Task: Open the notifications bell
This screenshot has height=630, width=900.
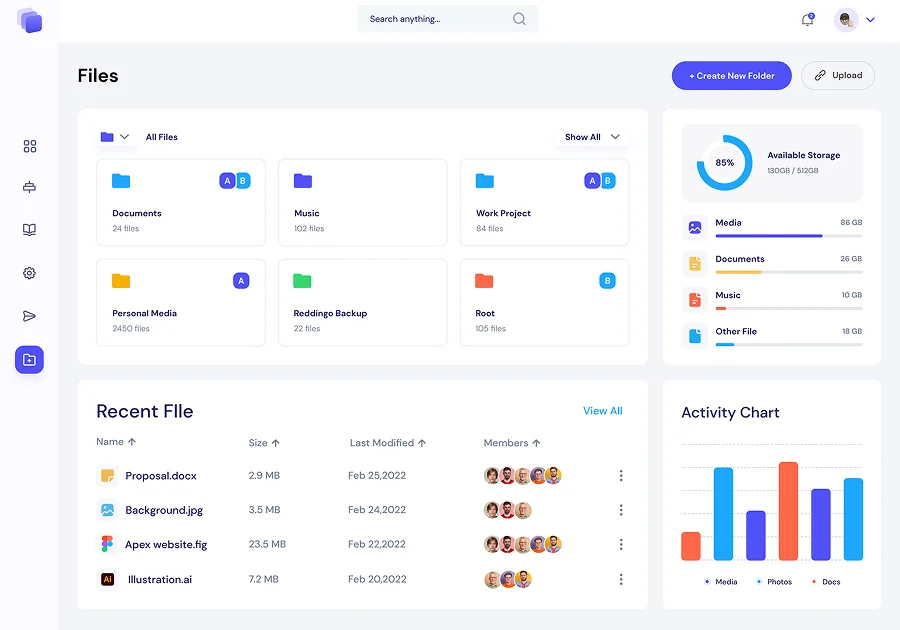Action: [807, 20]
